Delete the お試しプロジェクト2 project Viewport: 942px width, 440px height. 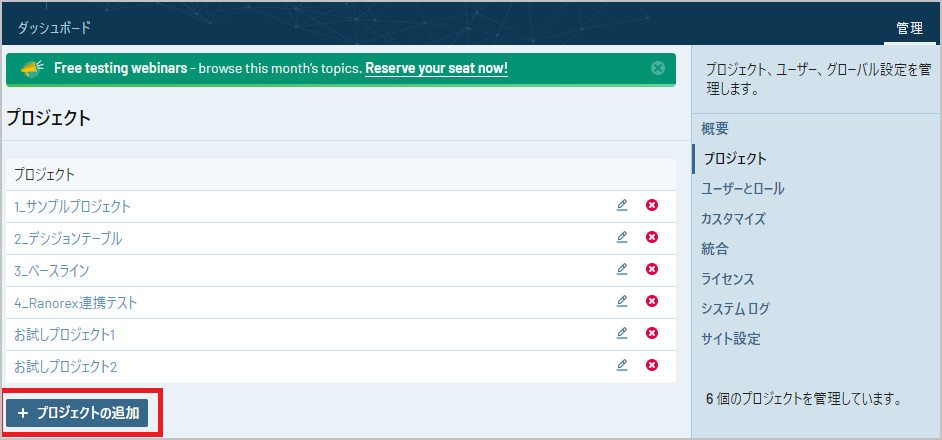652,365
